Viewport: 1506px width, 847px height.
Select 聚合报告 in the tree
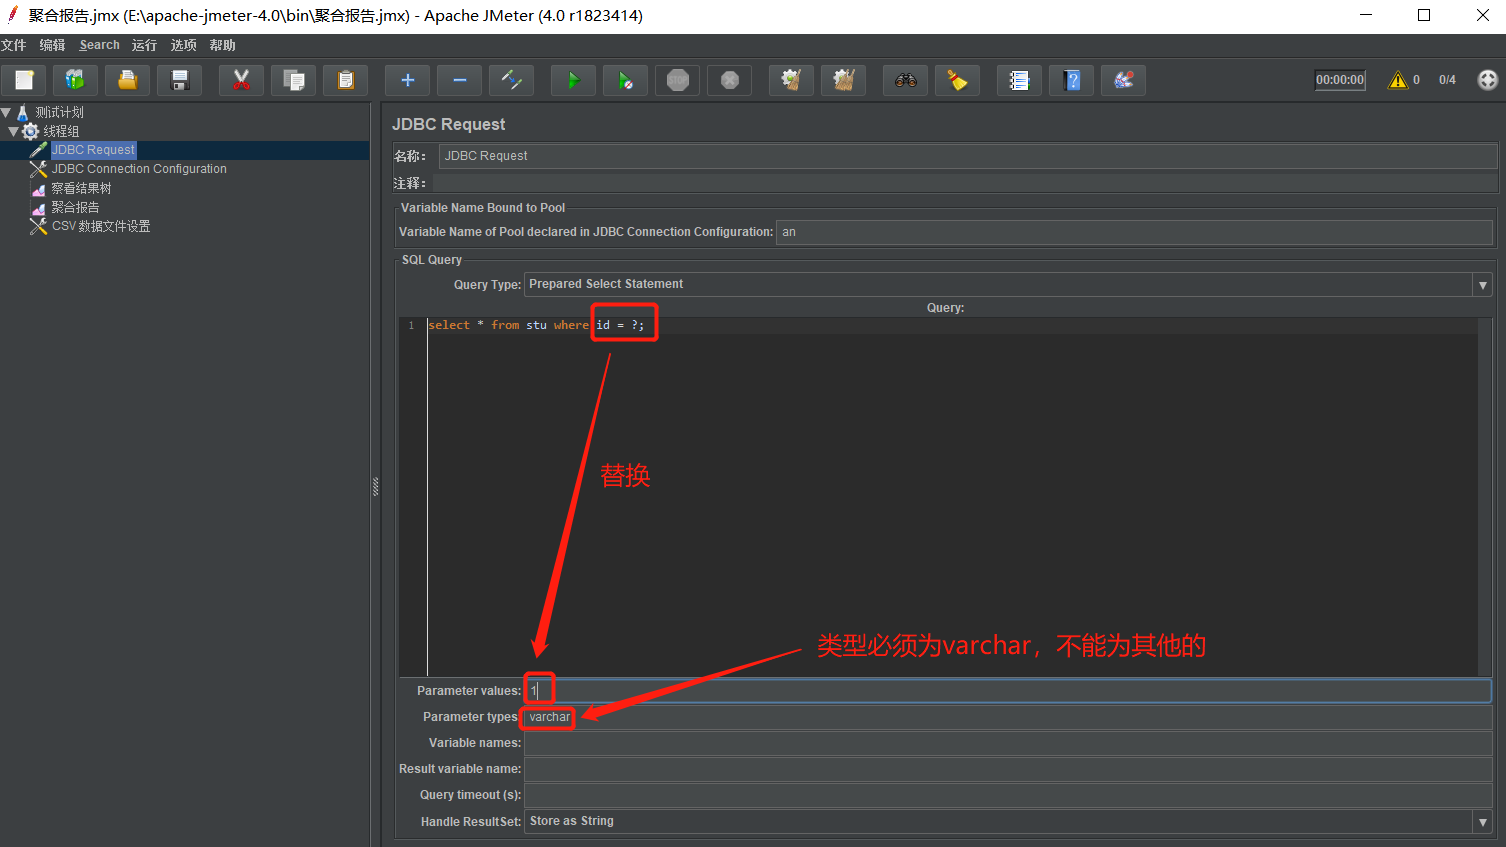[x=75, y=207]
